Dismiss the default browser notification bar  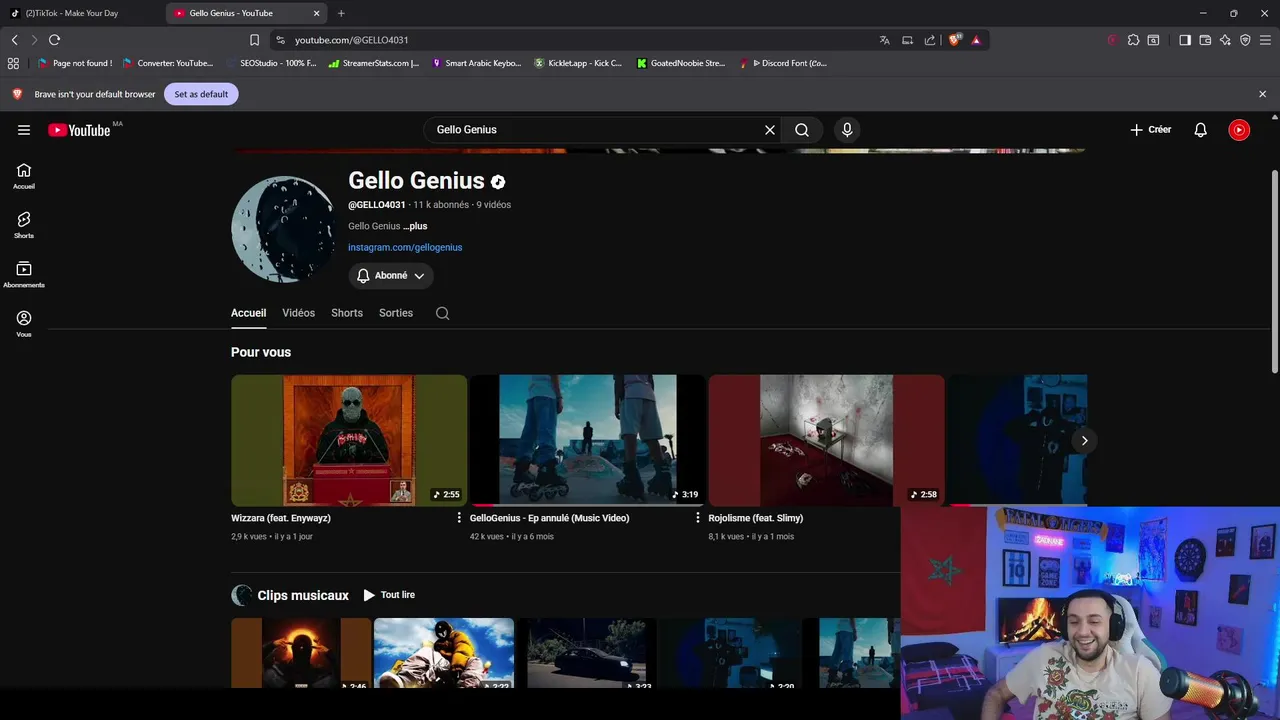click(x=1262, y=94)
